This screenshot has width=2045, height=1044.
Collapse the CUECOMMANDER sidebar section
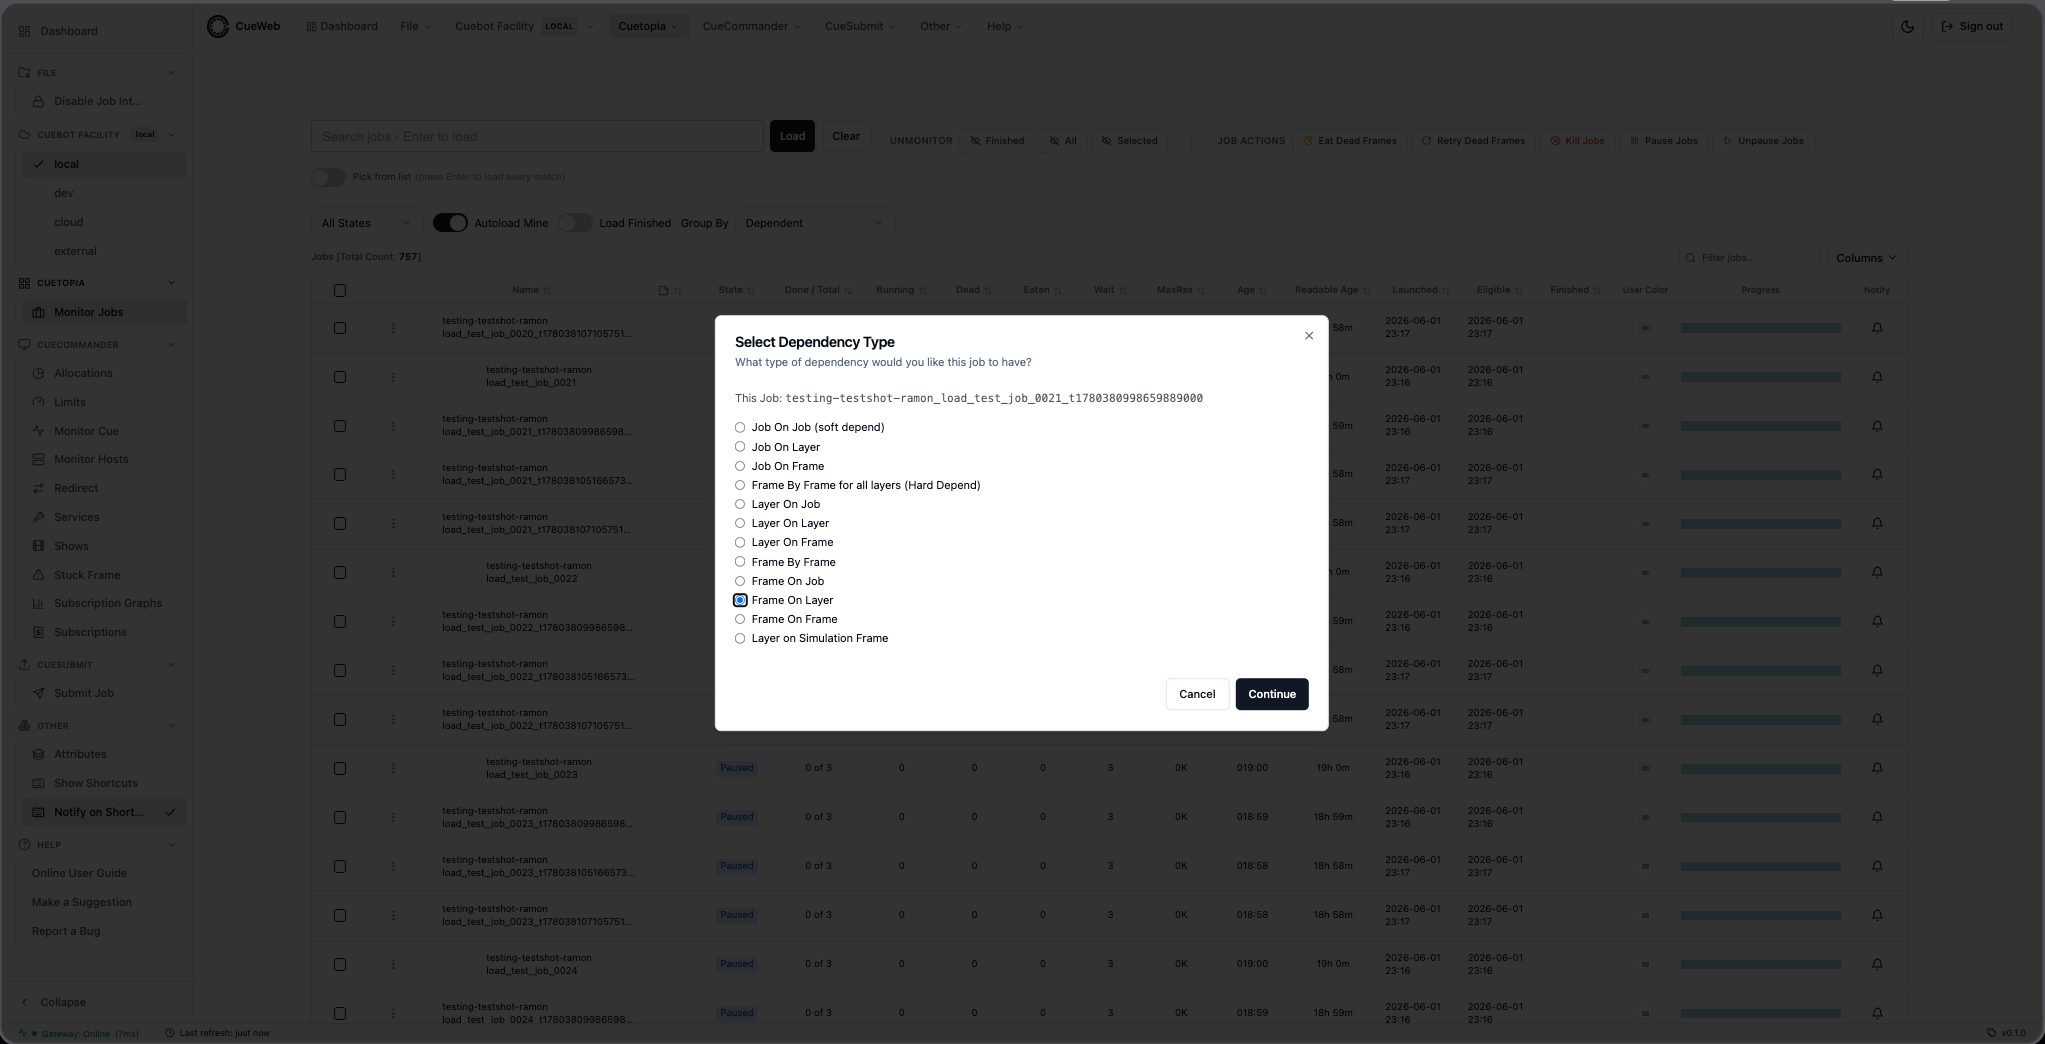(171, 345)
